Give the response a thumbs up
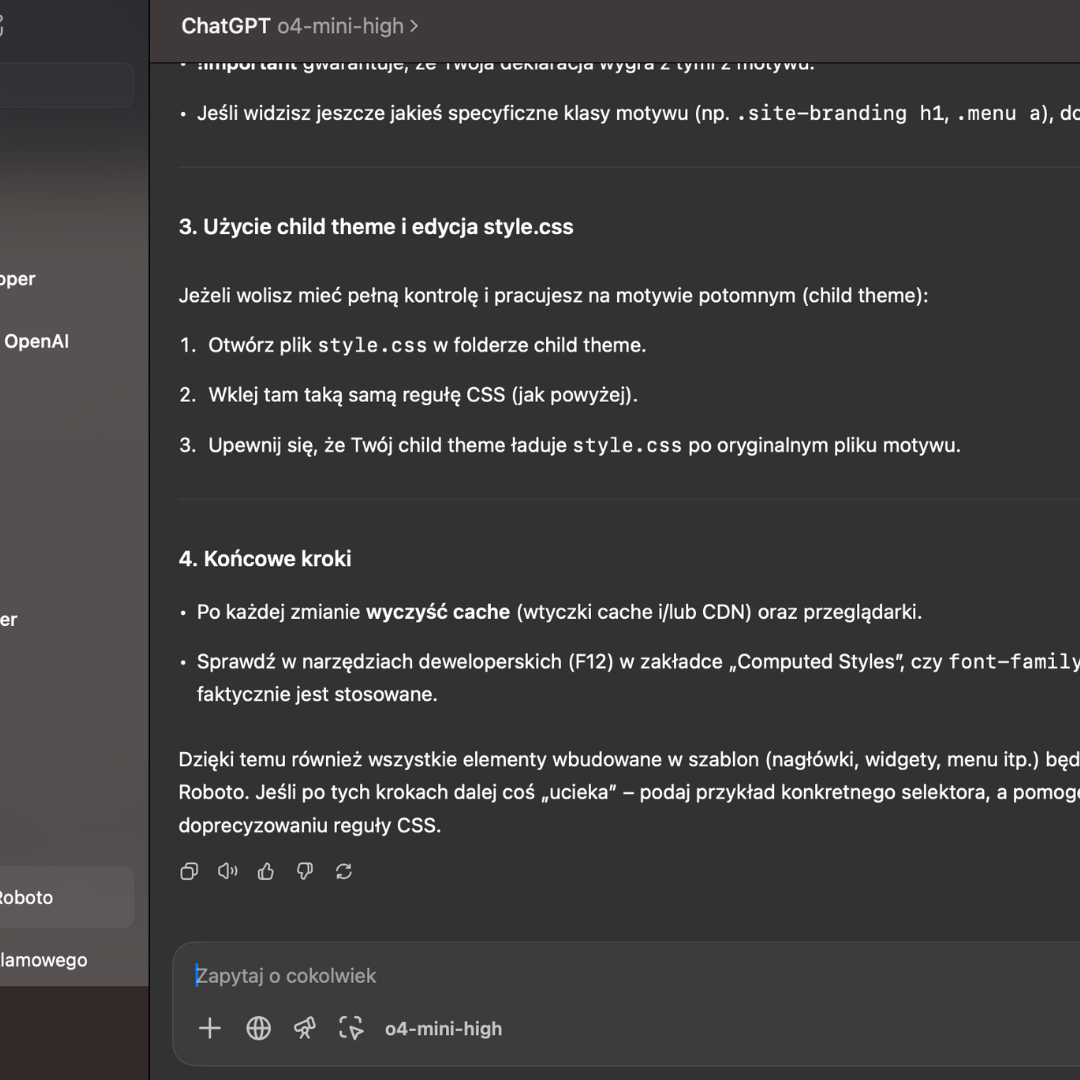The height and width of the screenshot is (1080, 1080). (x=265, y=871)
